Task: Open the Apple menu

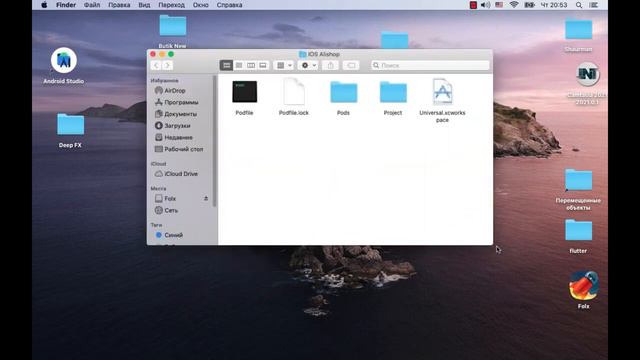Action: click(44, 5)
